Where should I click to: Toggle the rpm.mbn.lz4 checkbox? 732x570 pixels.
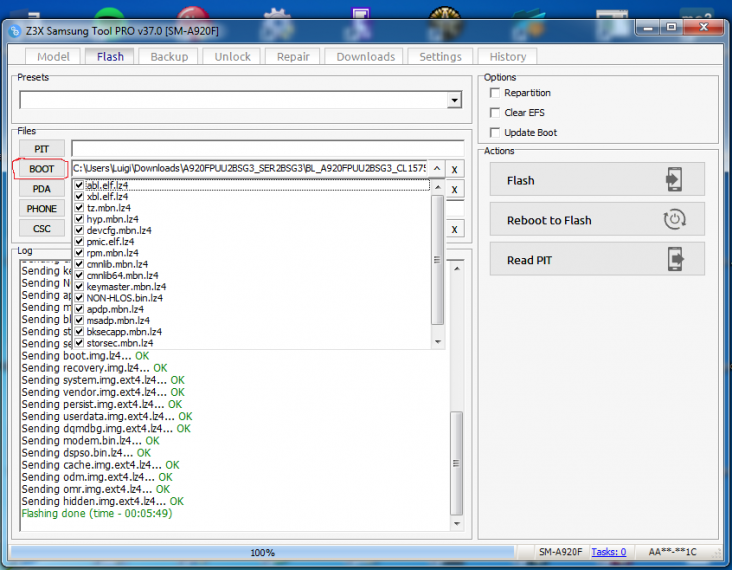79,253
